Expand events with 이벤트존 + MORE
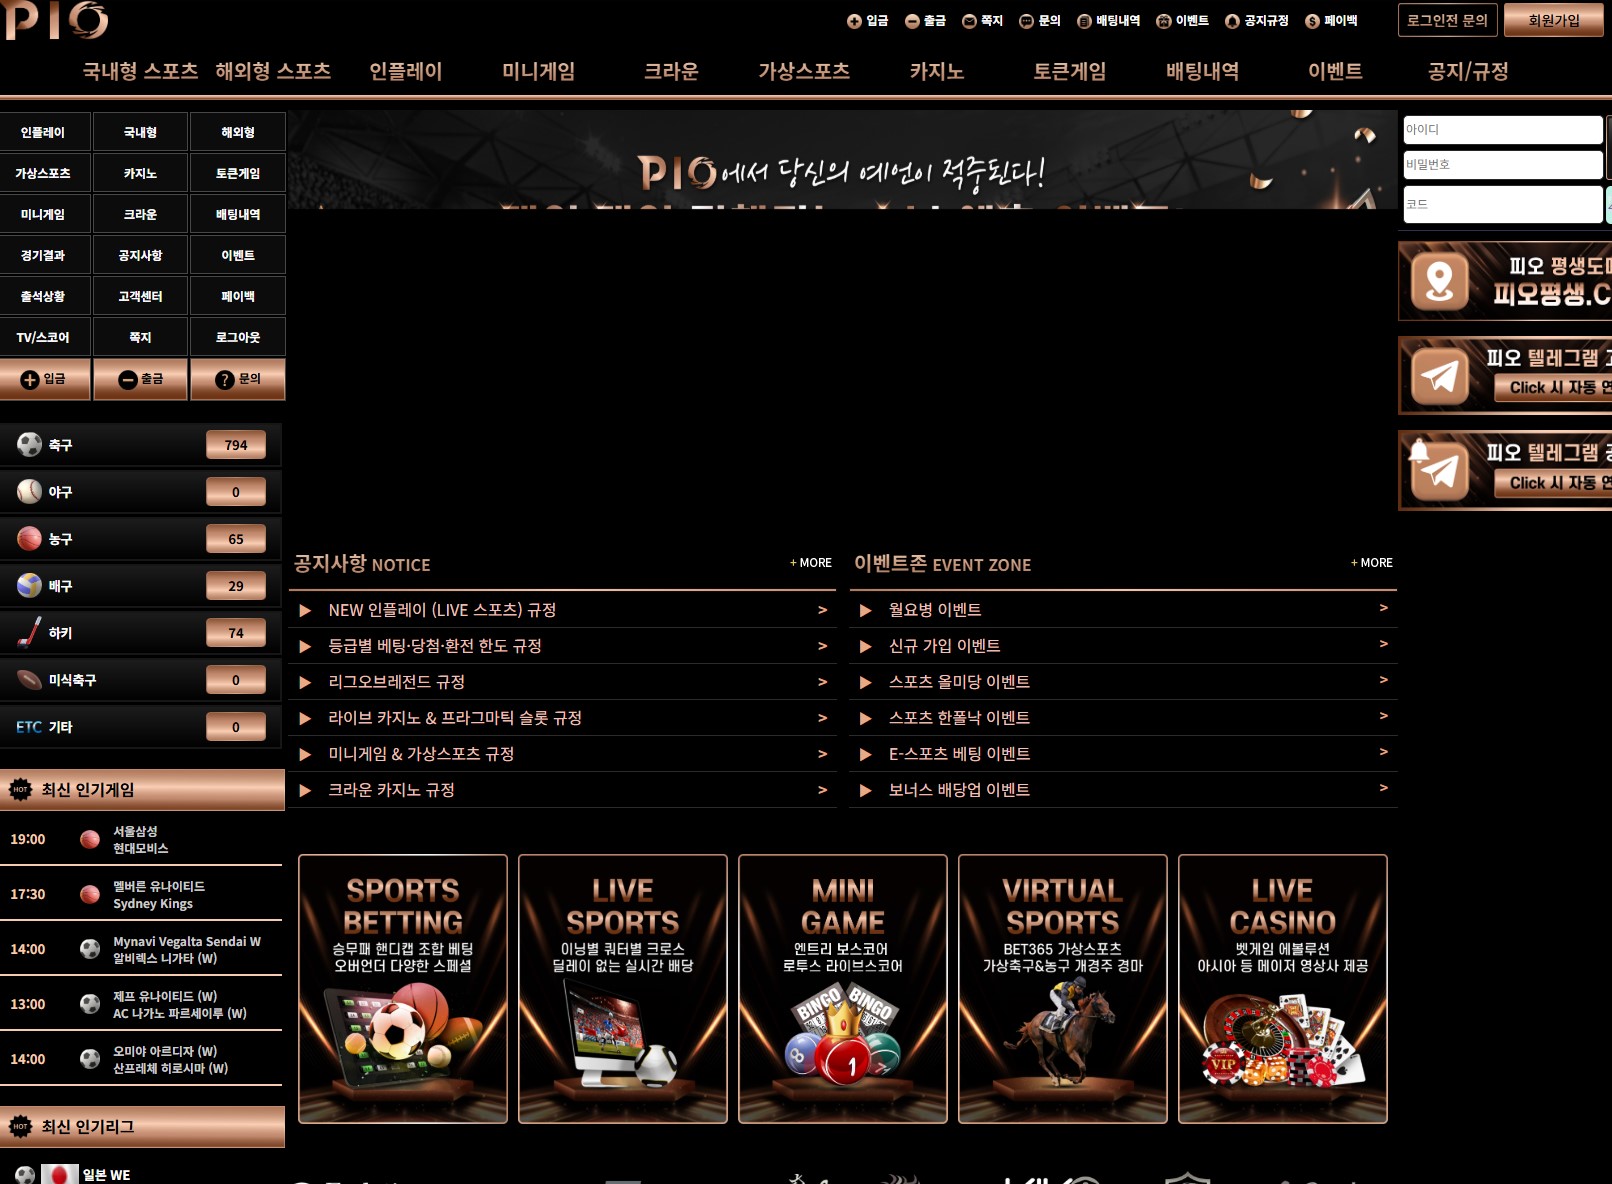The image size is (1612, 1184). (x=1372, y=563)
